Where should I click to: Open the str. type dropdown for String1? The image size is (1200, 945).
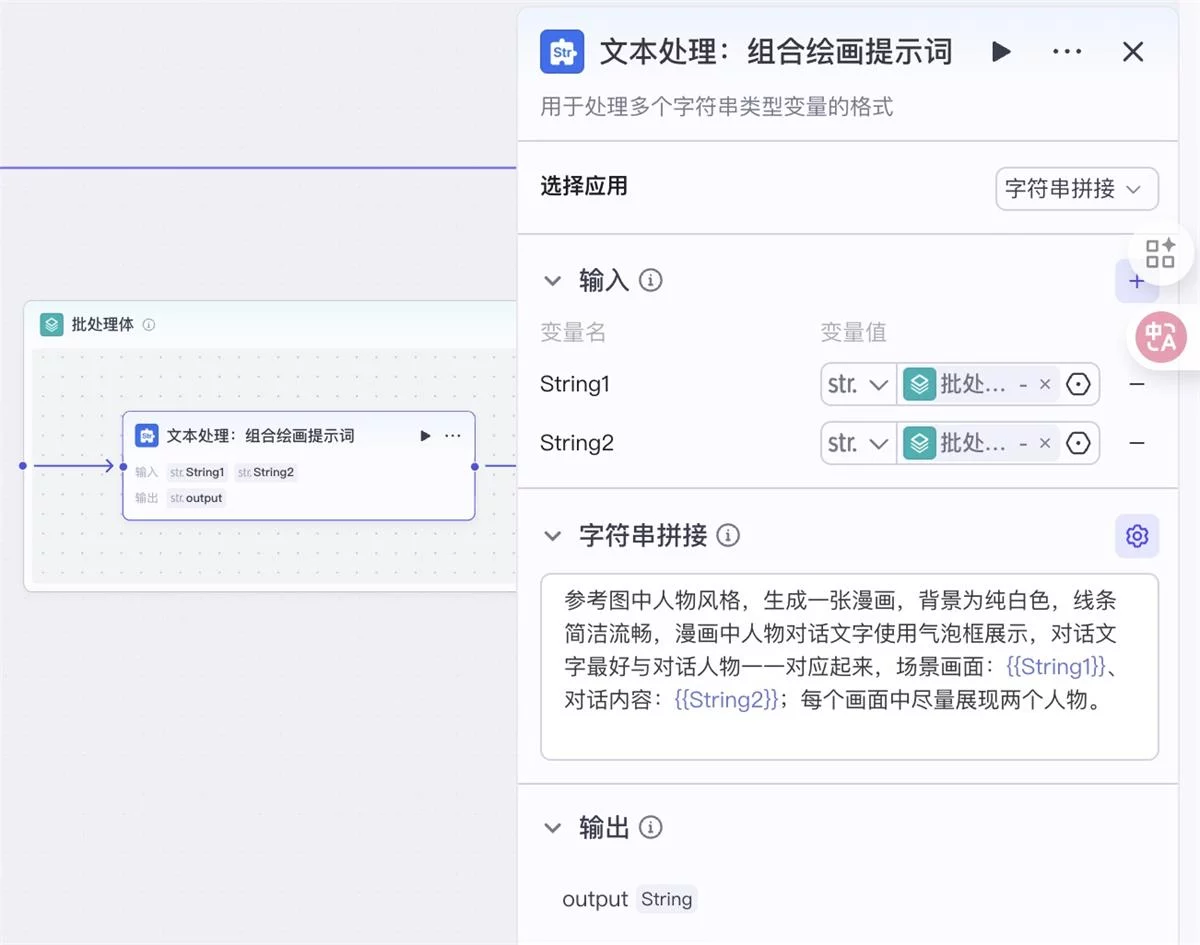pos(857,384)
